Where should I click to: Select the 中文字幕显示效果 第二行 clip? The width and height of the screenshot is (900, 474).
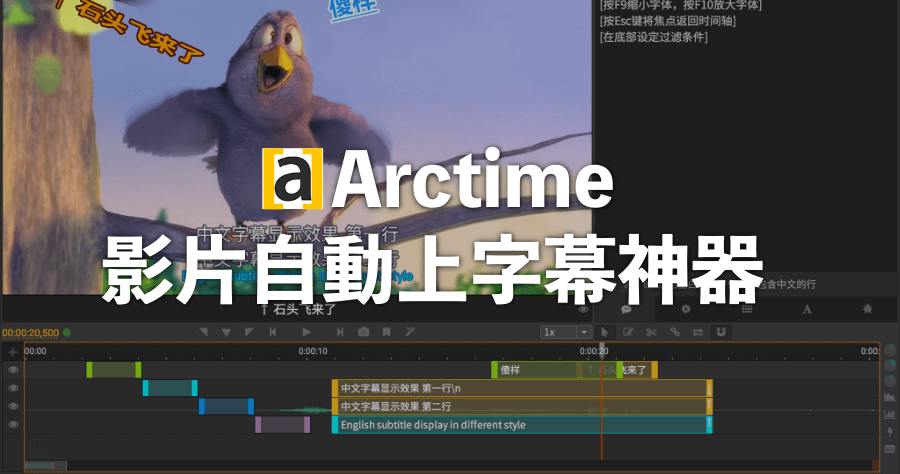tap(522, 407)
